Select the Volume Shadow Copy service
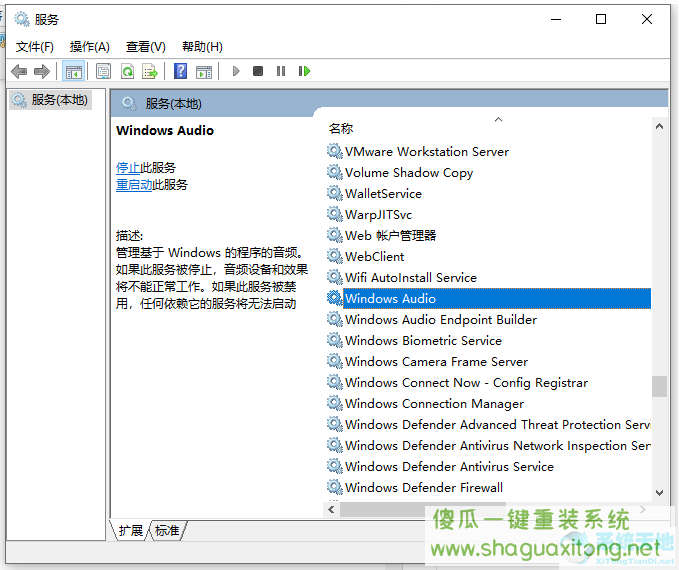Viewport: 679px width, 570px height. [409, 173]
